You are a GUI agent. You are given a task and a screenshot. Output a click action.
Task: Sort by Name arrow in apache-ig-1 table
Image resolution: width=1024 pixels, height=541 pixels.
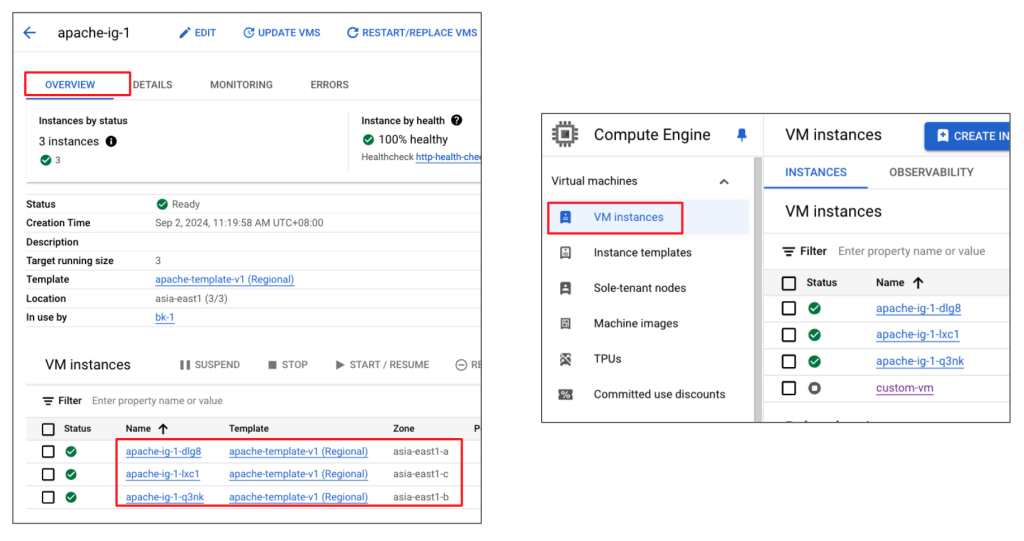click(163, 429)
